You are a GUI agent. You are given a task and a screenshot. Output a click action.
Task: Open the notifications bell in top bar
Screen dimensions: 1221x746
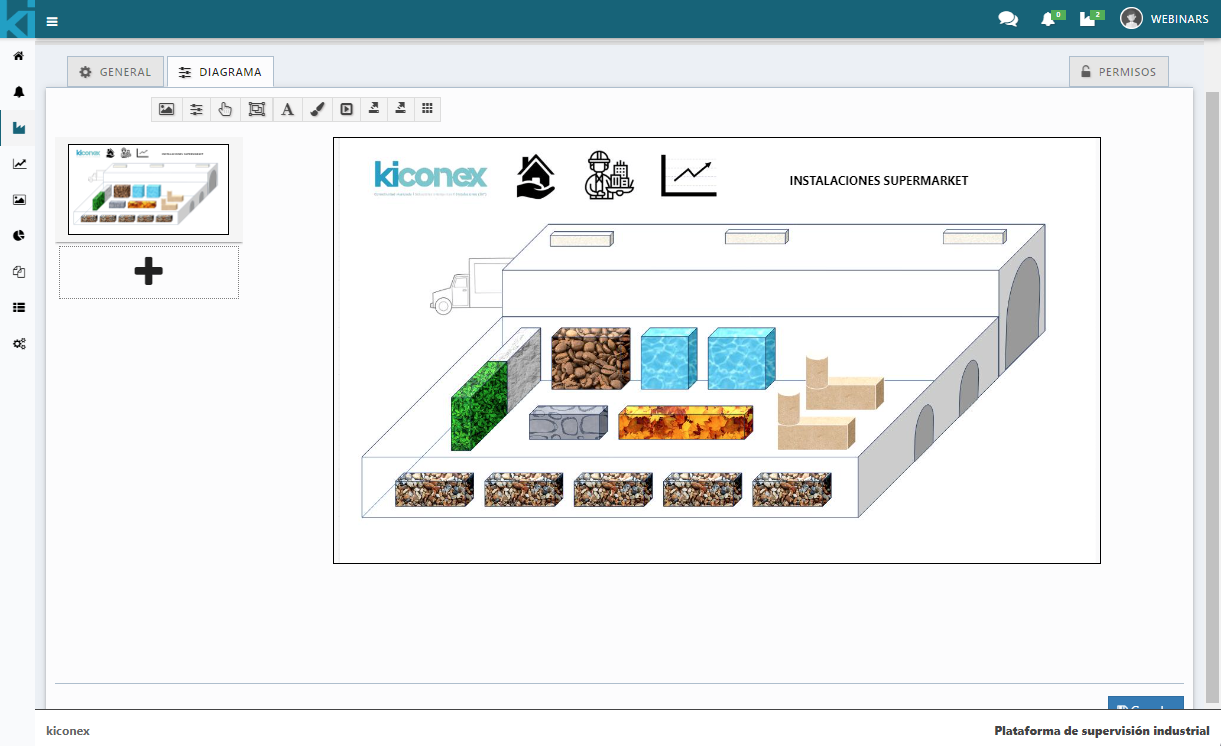tap(1047, 19)
